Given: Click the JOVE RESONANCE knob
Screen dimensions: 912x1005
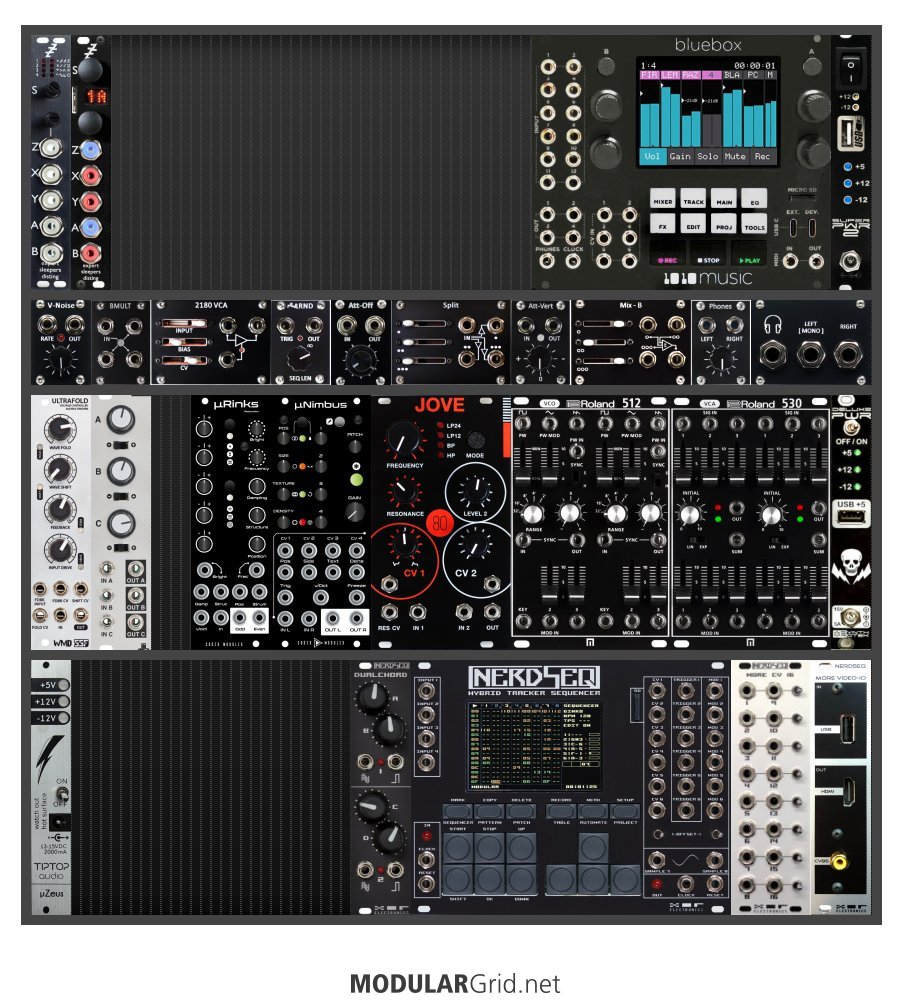Looking at the screenshot, I should (404, 492).
